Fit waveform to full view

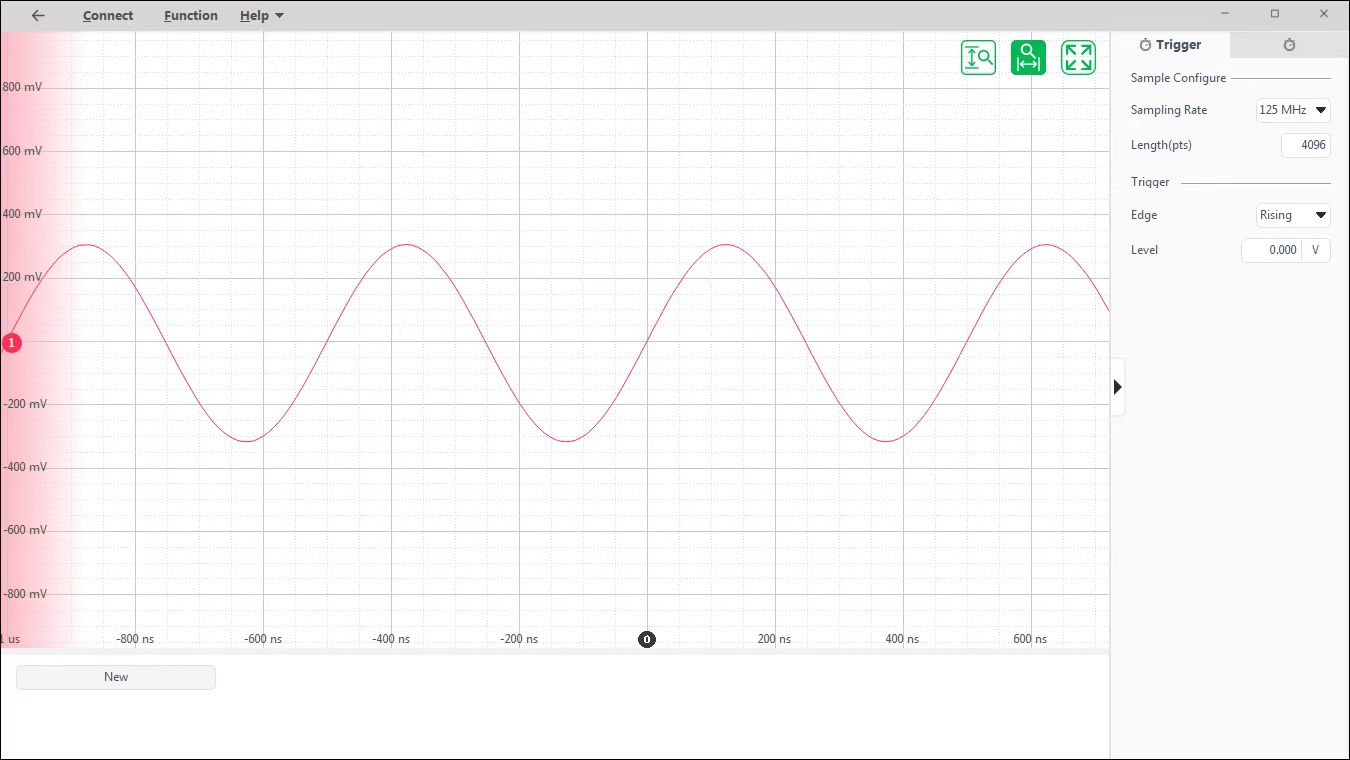pyautogui.click(x=1078, y=58)
